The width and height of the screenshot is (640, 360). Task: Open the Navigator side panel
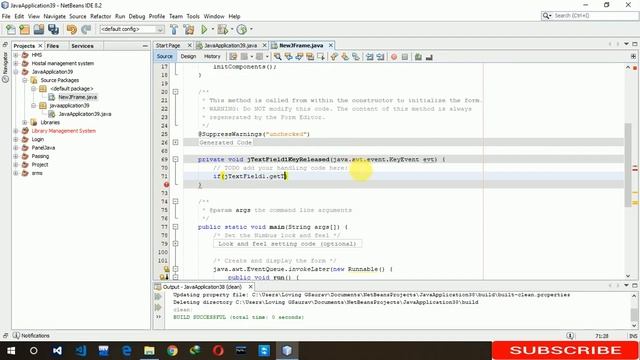tap(5, 67)
